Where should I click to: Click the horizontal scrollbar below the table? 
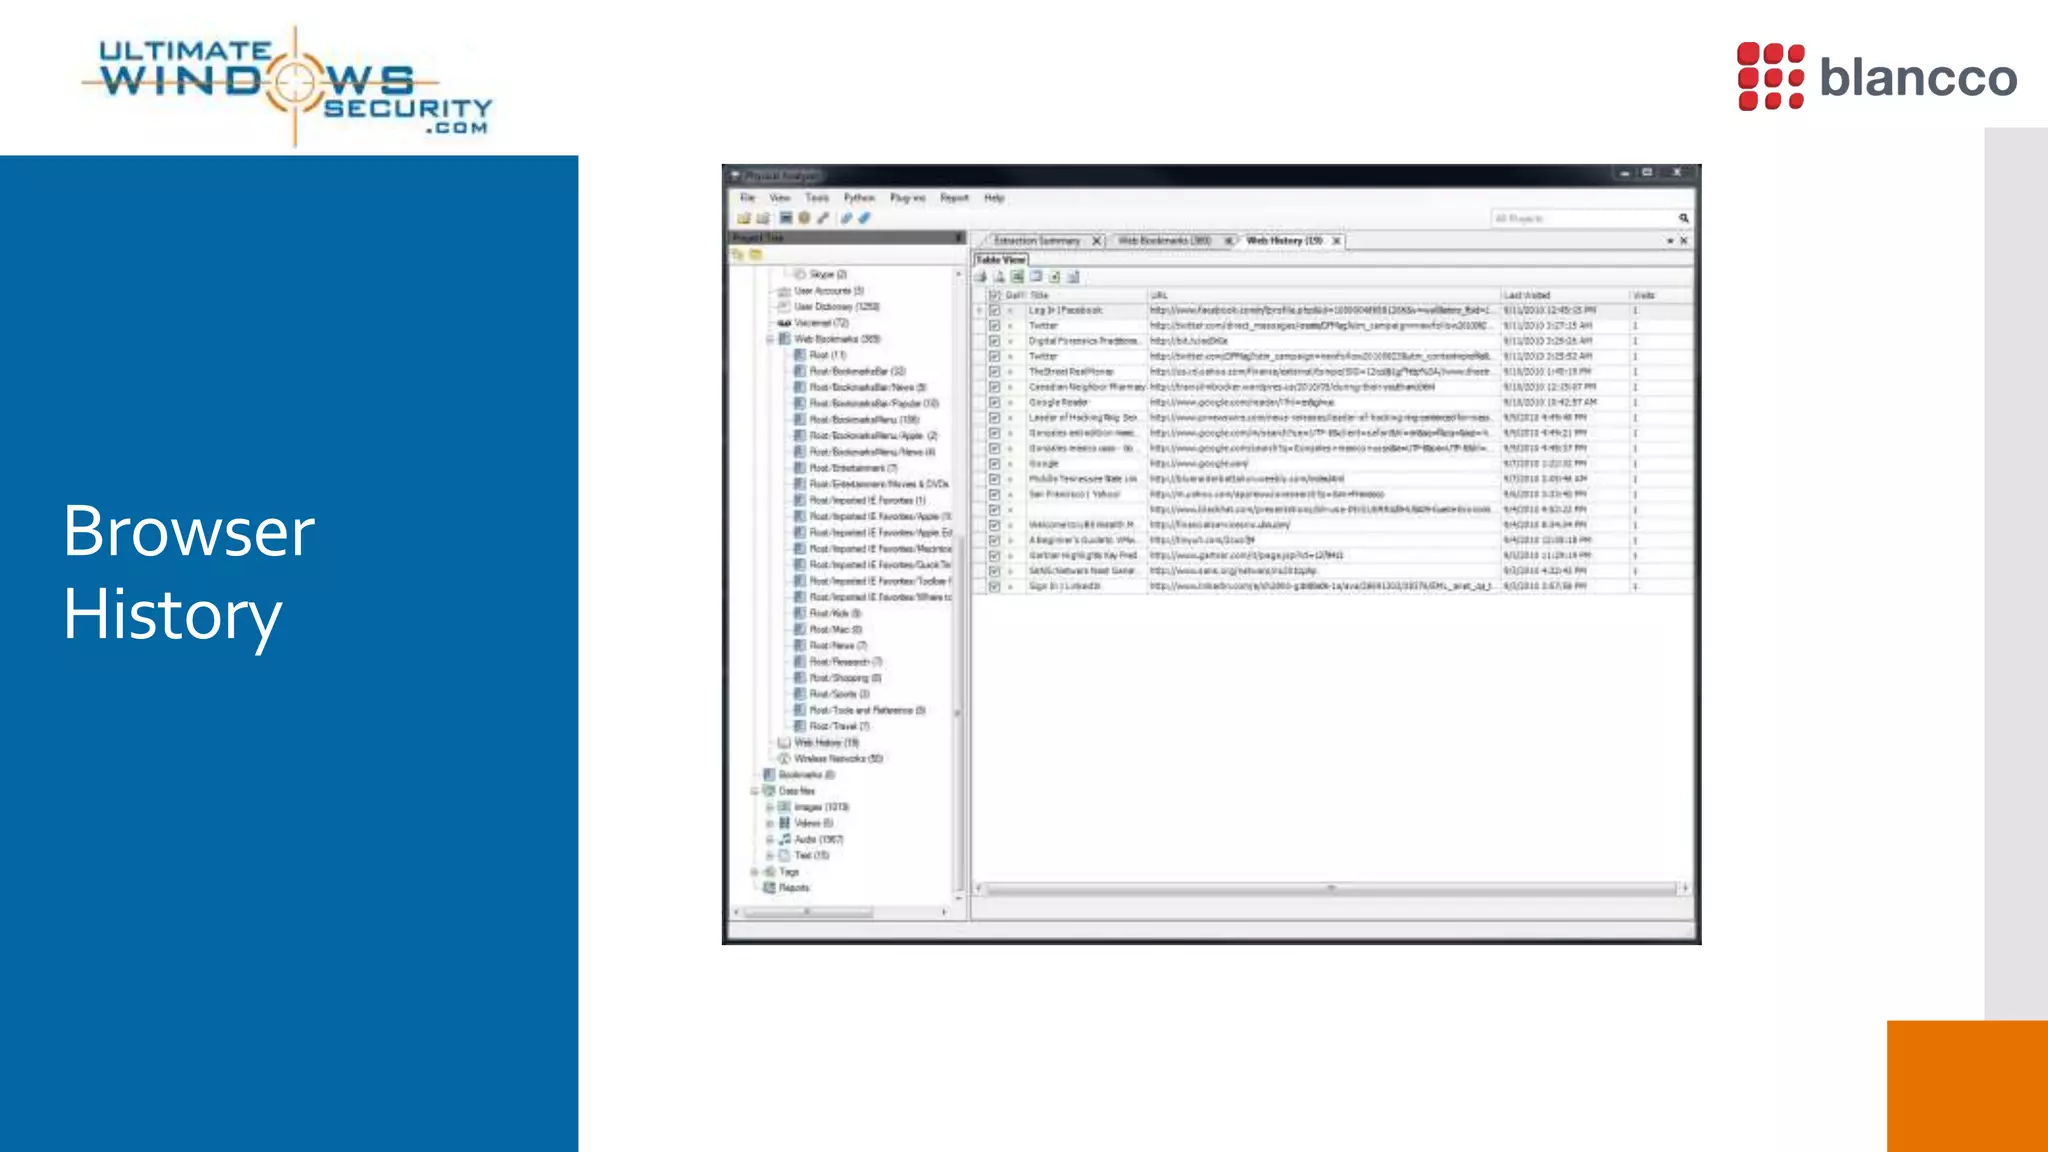click(x=1330, y=888)
